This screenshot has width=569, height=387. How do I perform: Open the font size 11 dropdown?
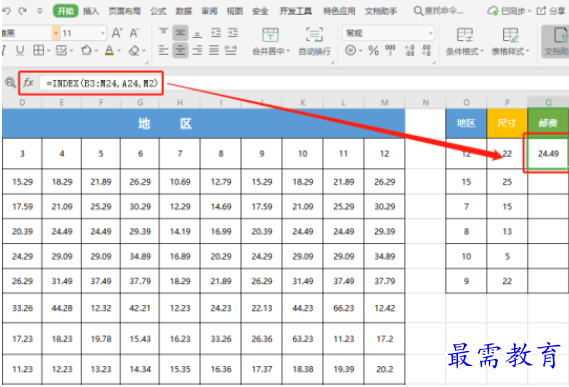103,33
